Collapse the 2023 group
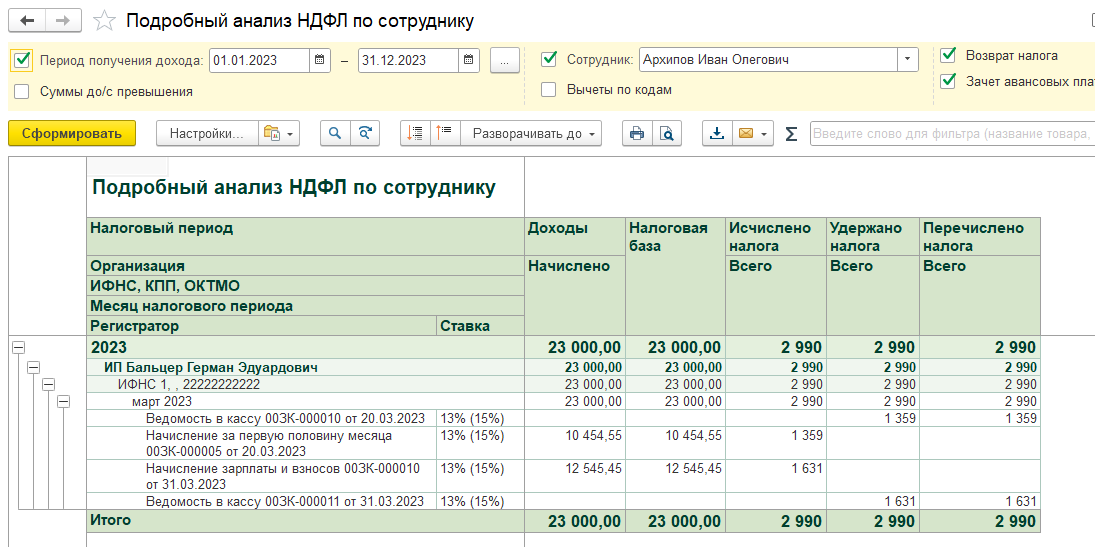The image size is (1095, 547). point(17,347)
